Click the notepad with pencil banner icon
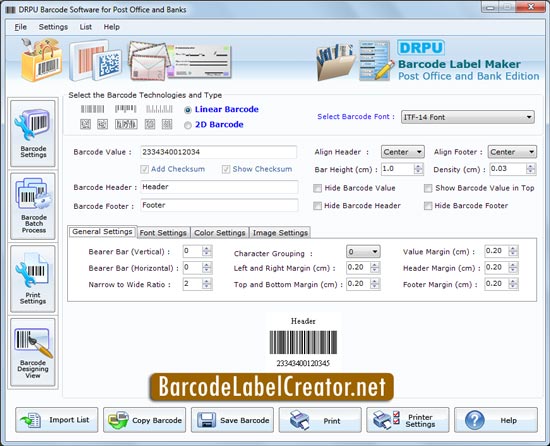The height and width of the screenshot is (446, 550). (377, 60)
